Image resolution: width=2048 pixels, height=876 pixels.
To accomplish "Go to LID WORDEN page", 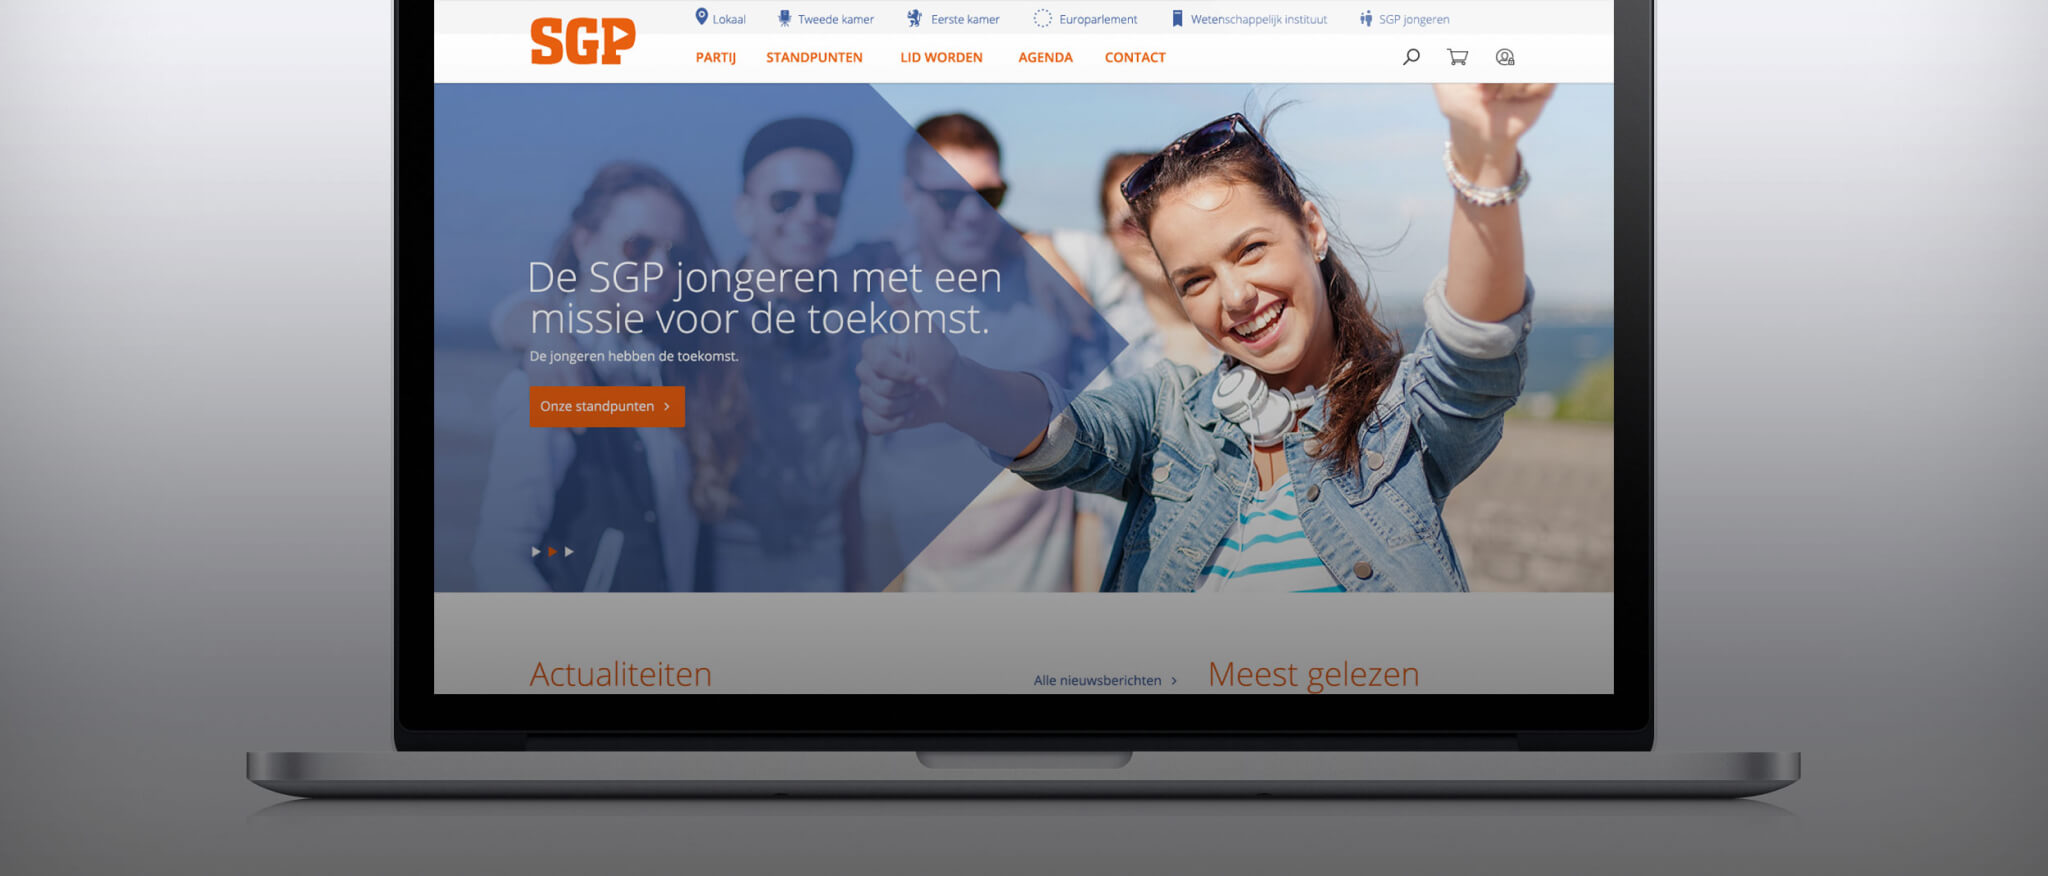I will (x=941, y=57).
